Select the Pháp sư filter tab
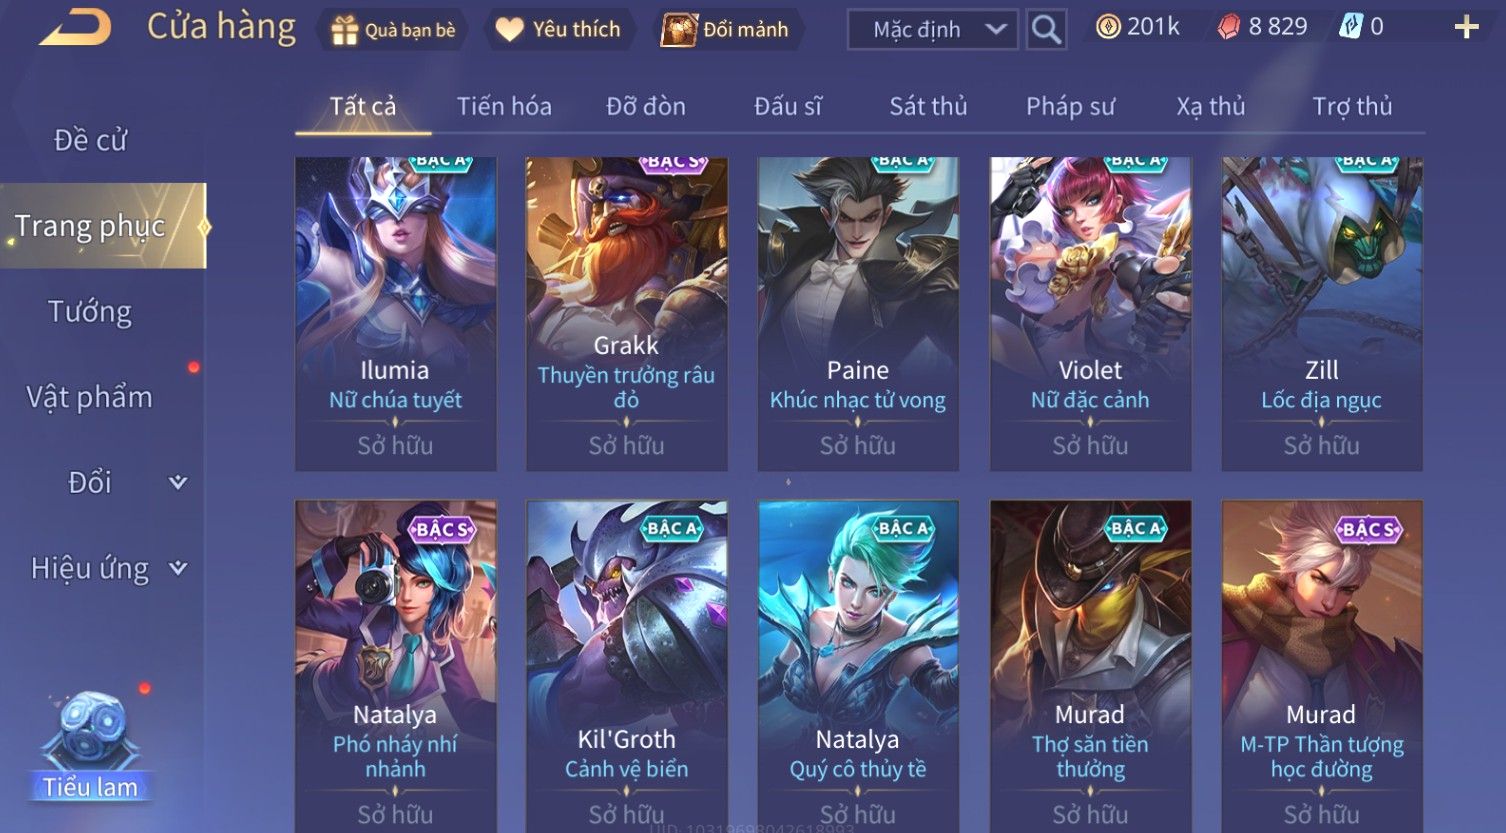 point(1070,106)
